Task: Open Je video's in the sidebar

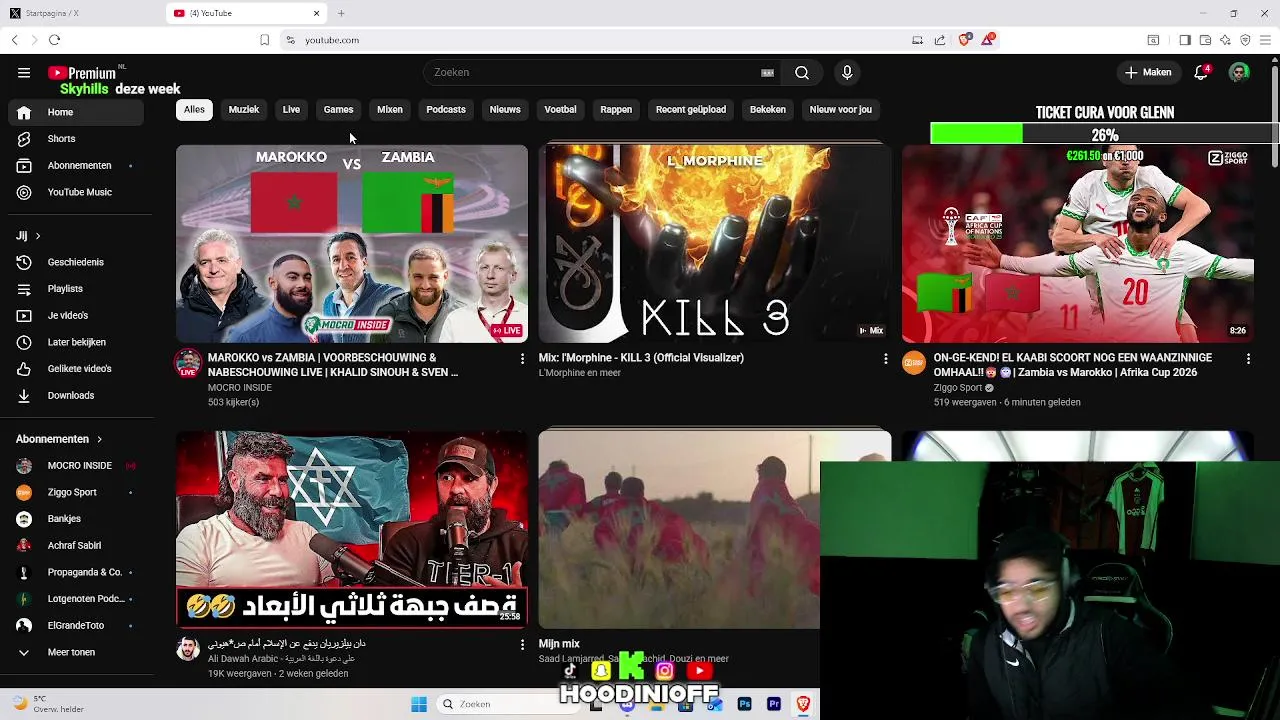Action: (78, 316)
